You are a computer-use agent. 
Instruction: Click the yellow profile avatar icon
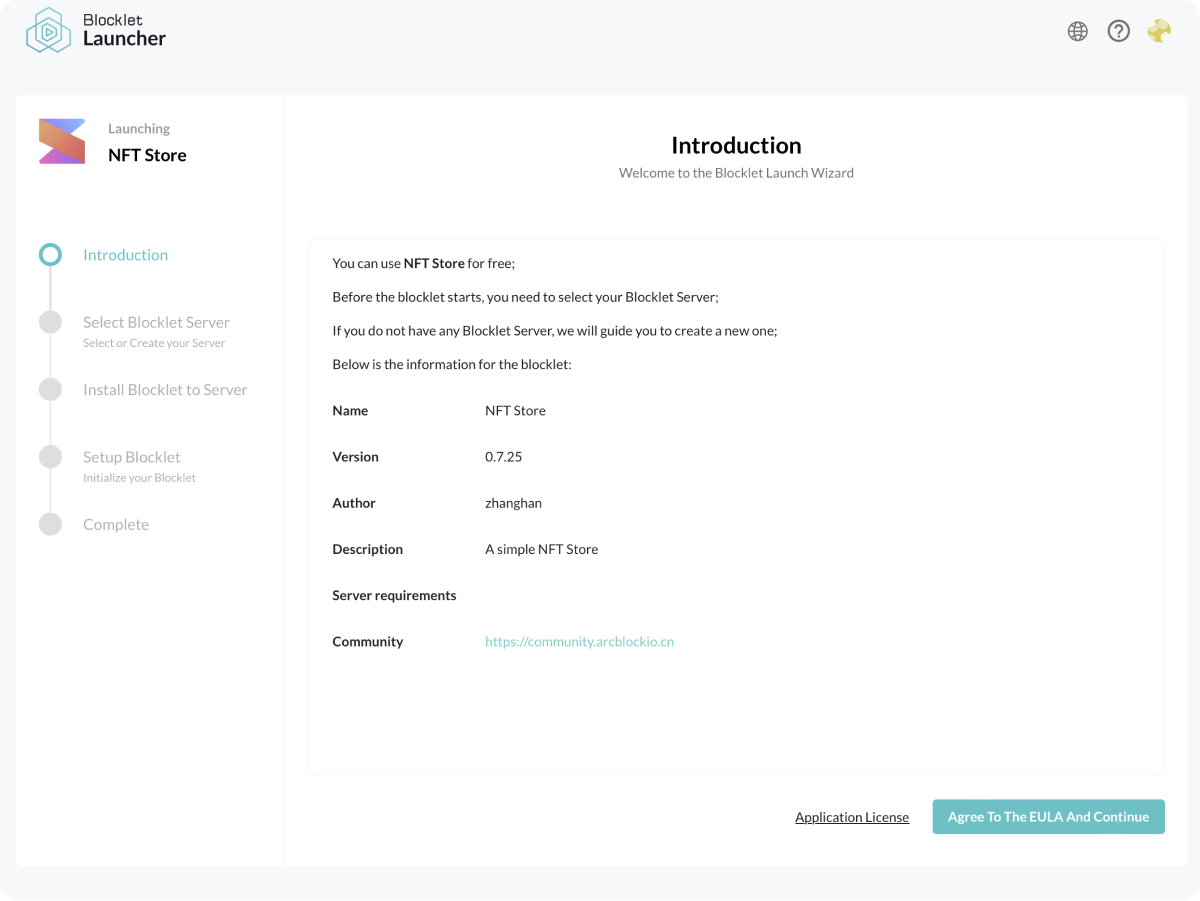1158,31
